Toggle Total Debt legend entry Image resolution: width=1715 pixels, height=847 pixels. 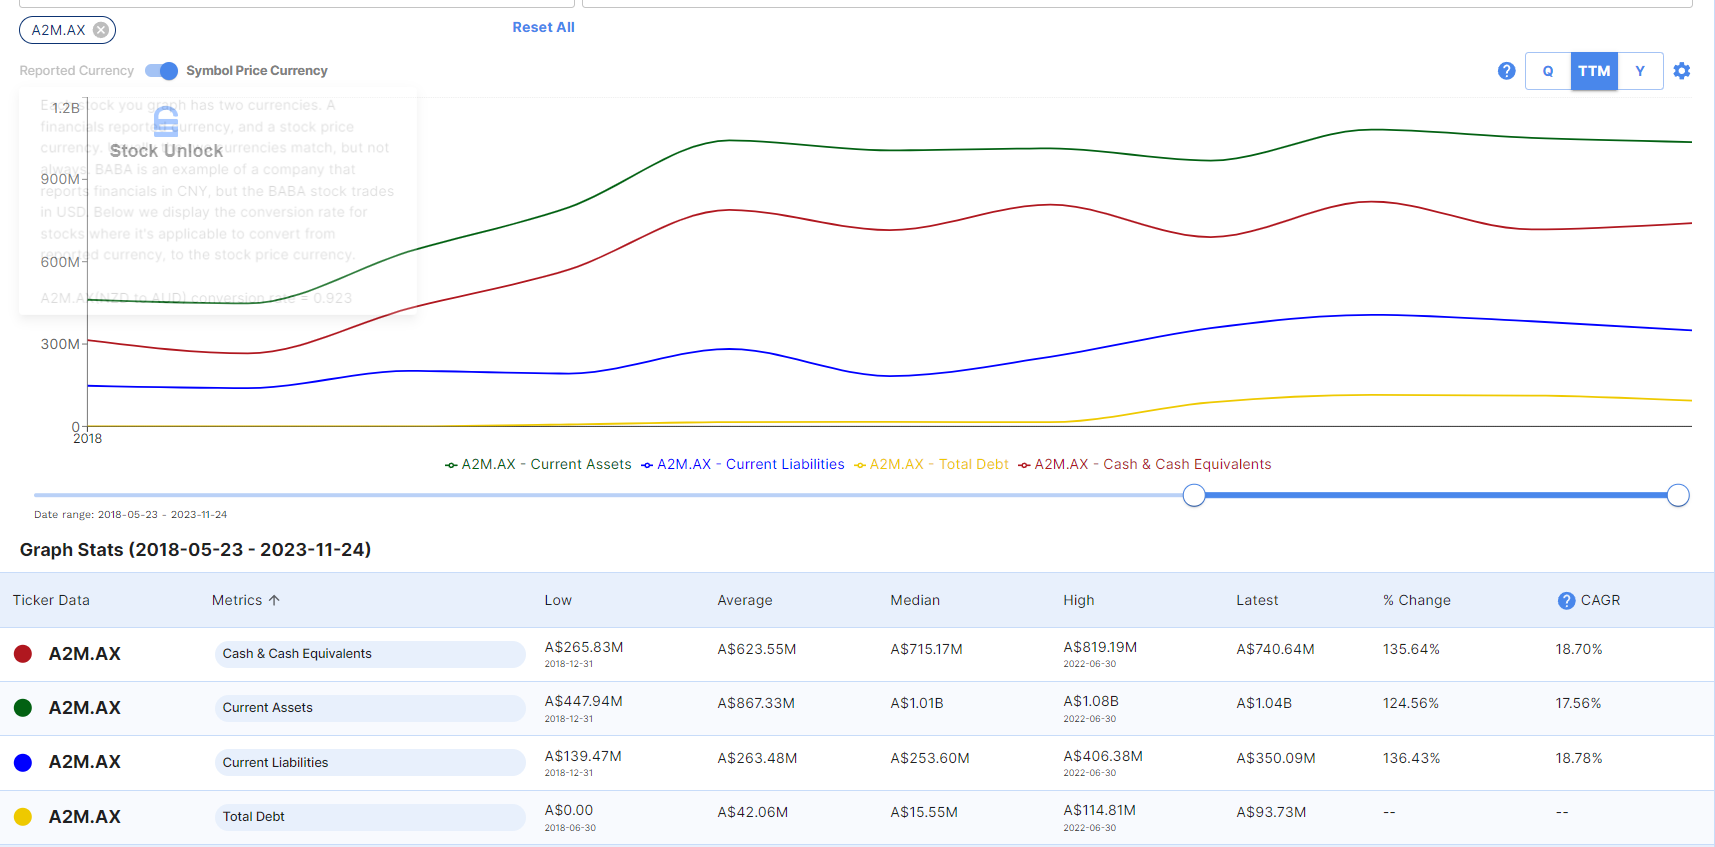point(931,464)
